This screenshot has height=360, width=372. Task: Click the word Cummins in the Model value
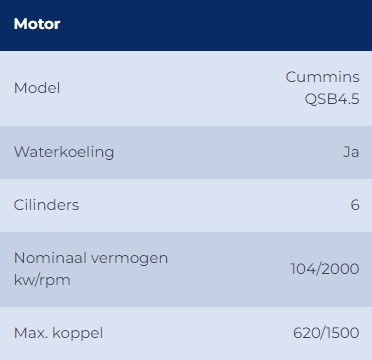point(322,77)
